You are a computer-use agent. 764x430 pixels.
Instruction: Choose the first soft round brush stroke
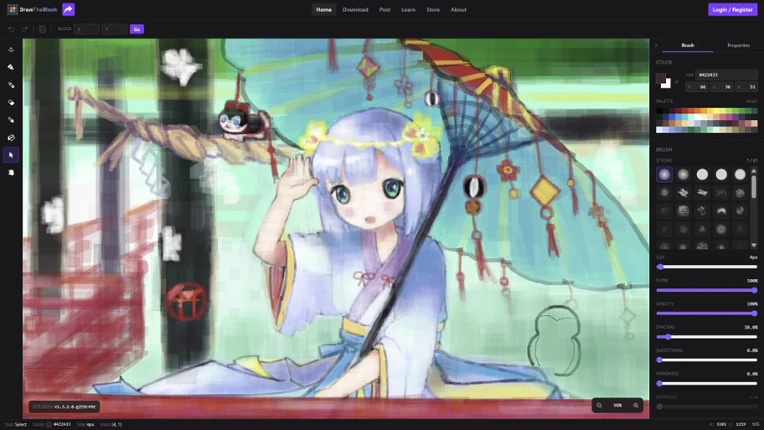click(x=664, y=174)
